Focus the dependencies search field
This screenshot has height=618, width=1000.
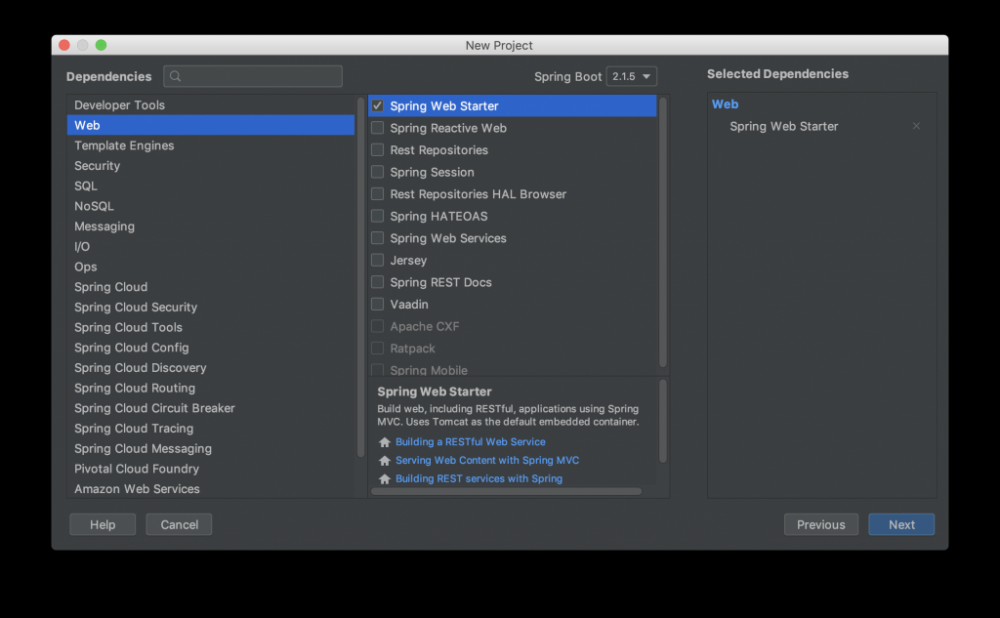pos(262,76)
